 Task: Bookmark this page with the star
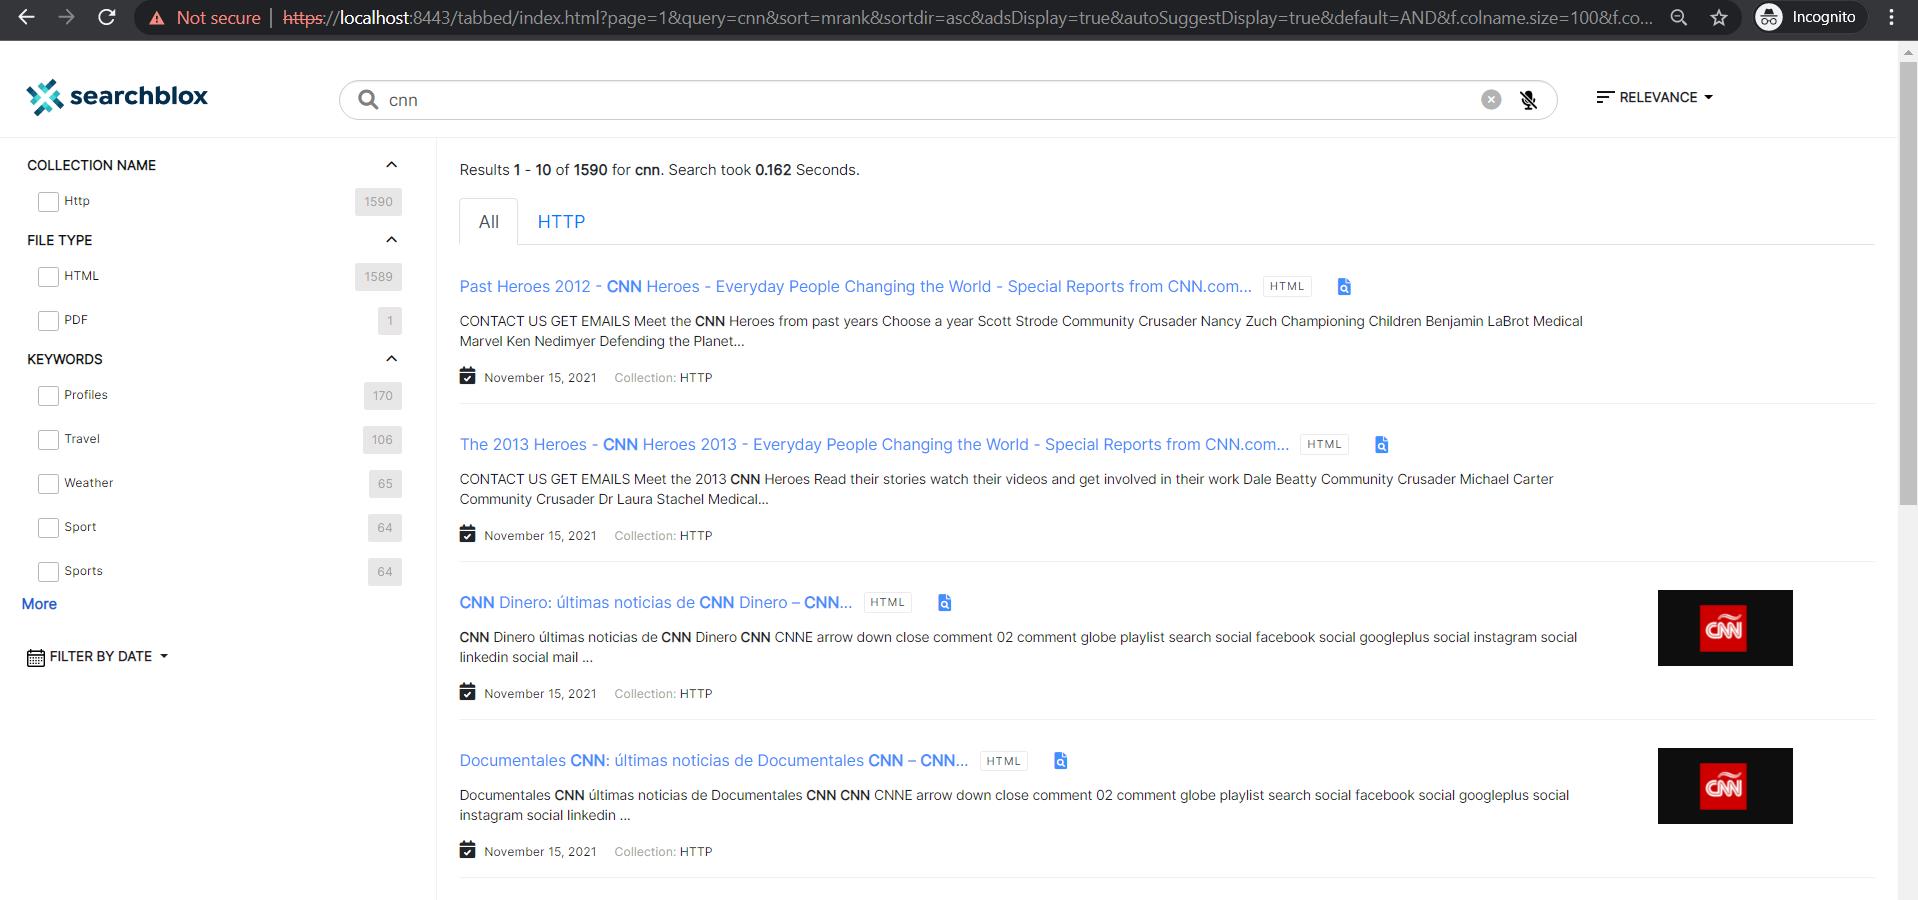pos(1719,18)
